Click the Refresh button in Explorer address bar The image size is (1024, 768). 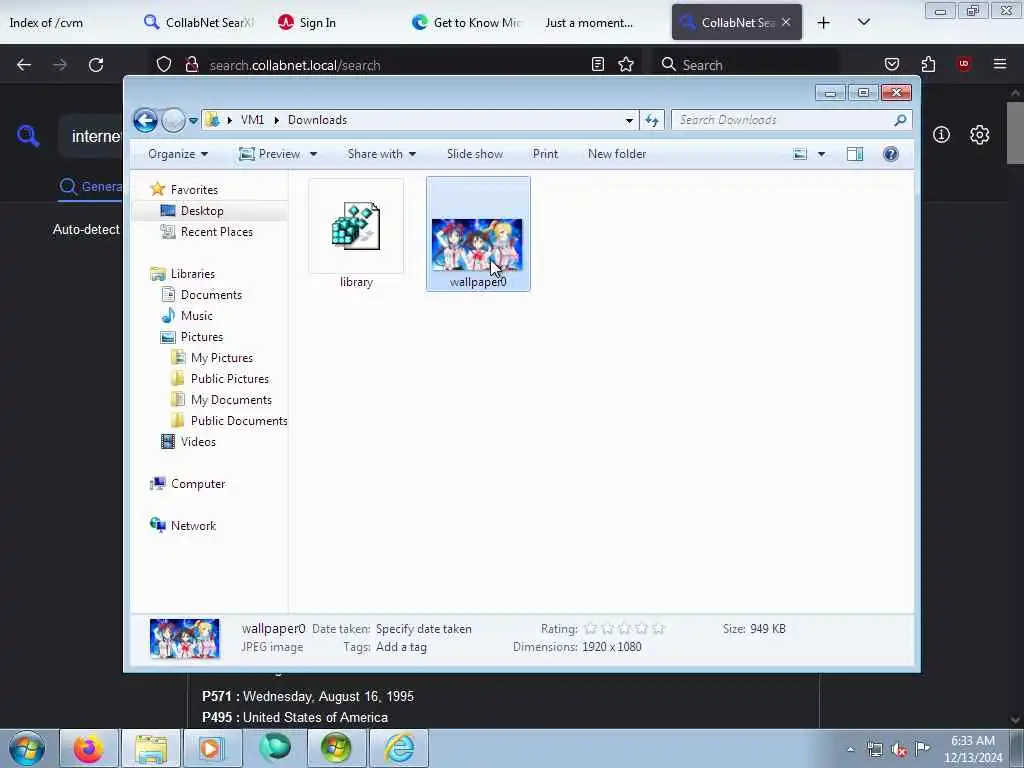(652, 120)
